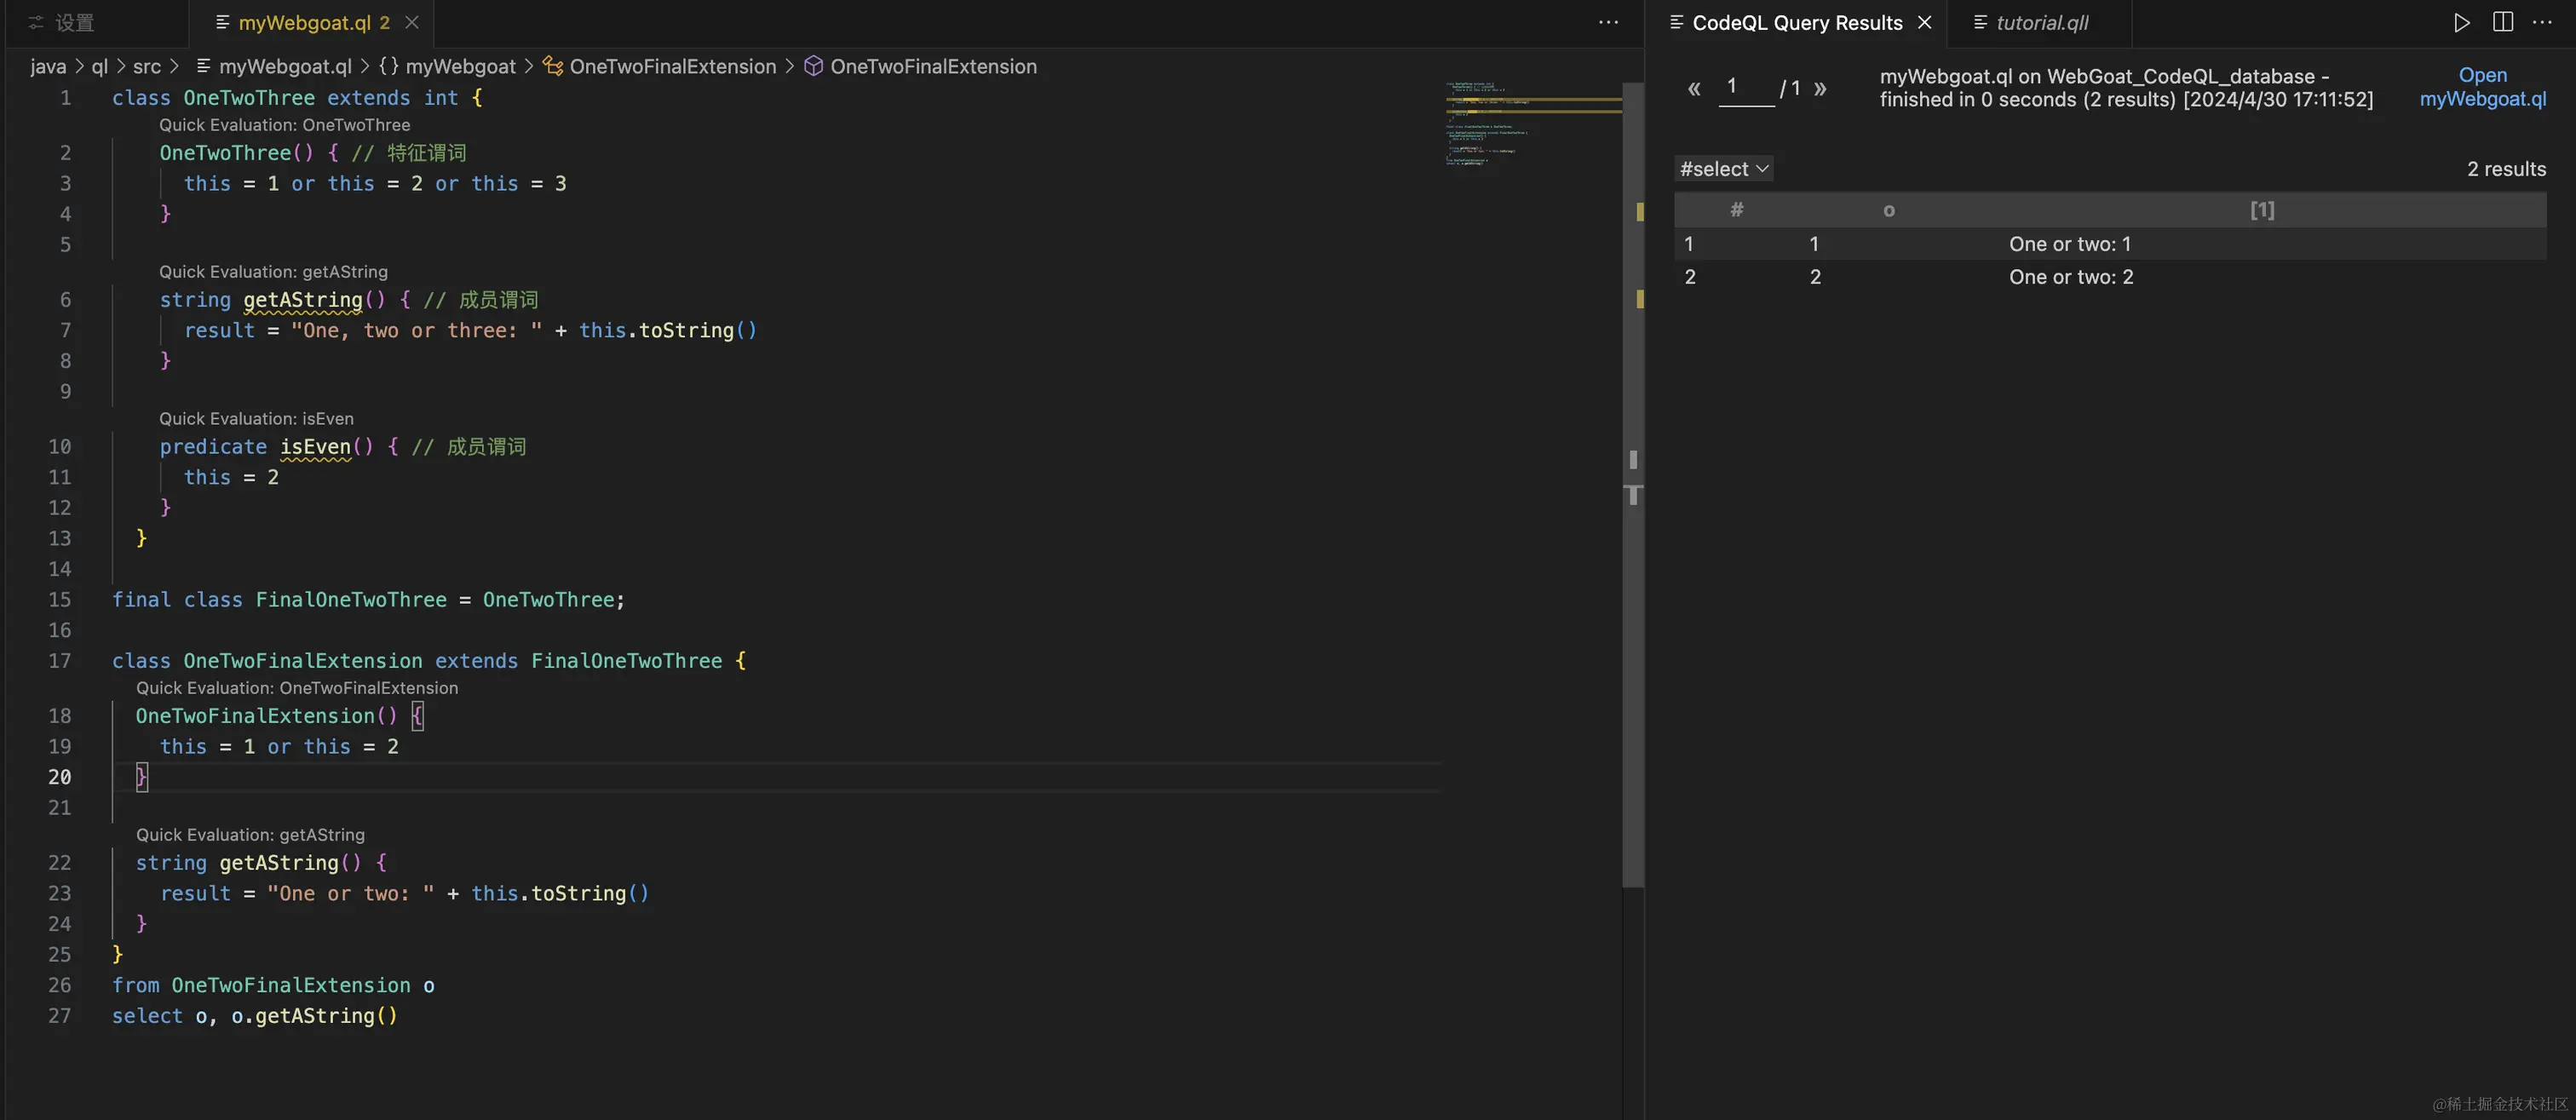Click the # column header
Image resolution: width=2576 pixels, height=1120 pixels.
pos(1737,210)
